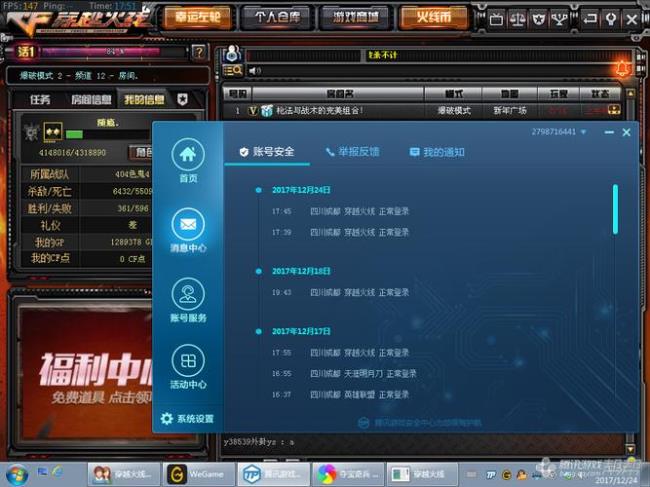The width and height of the screenshot is (650, 487).
Task: Open the 游戏商城 button
Action: click(x=355, y=17)
